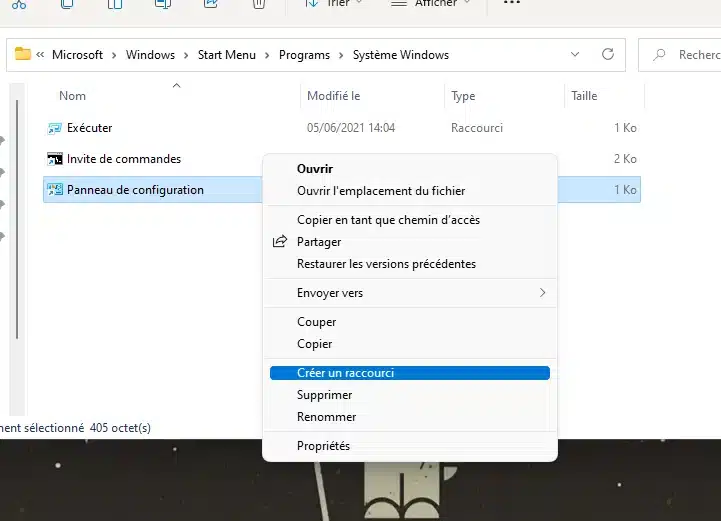Open the three-dots more options menu
Screen dimensions: 721x521
coord(512,4)
